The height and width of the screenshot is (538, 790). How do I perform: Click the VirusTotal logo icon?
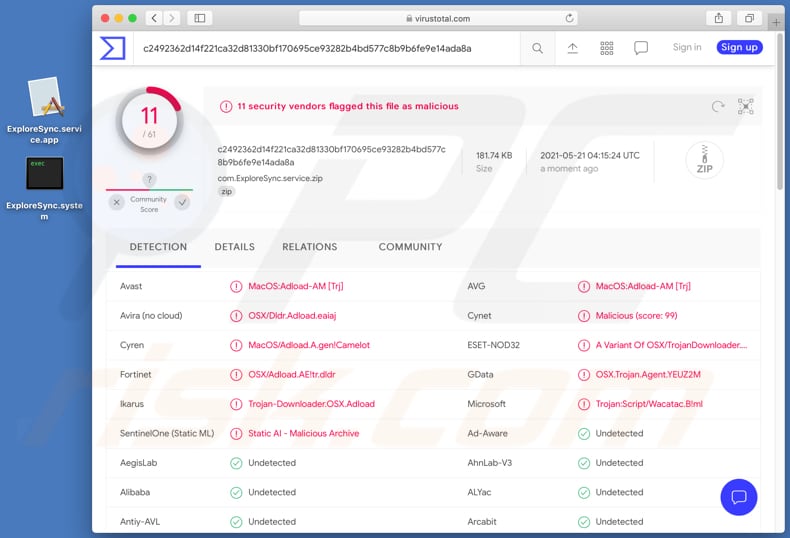point(112,48)
